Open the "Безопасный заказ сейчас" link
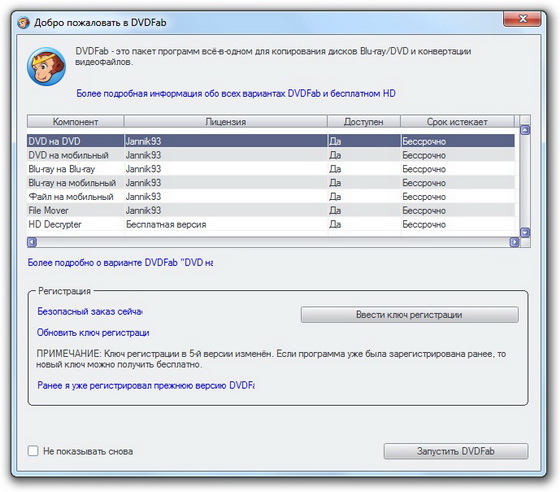Image resolution: width=560 pixels, height=492 pixels. 90,311
